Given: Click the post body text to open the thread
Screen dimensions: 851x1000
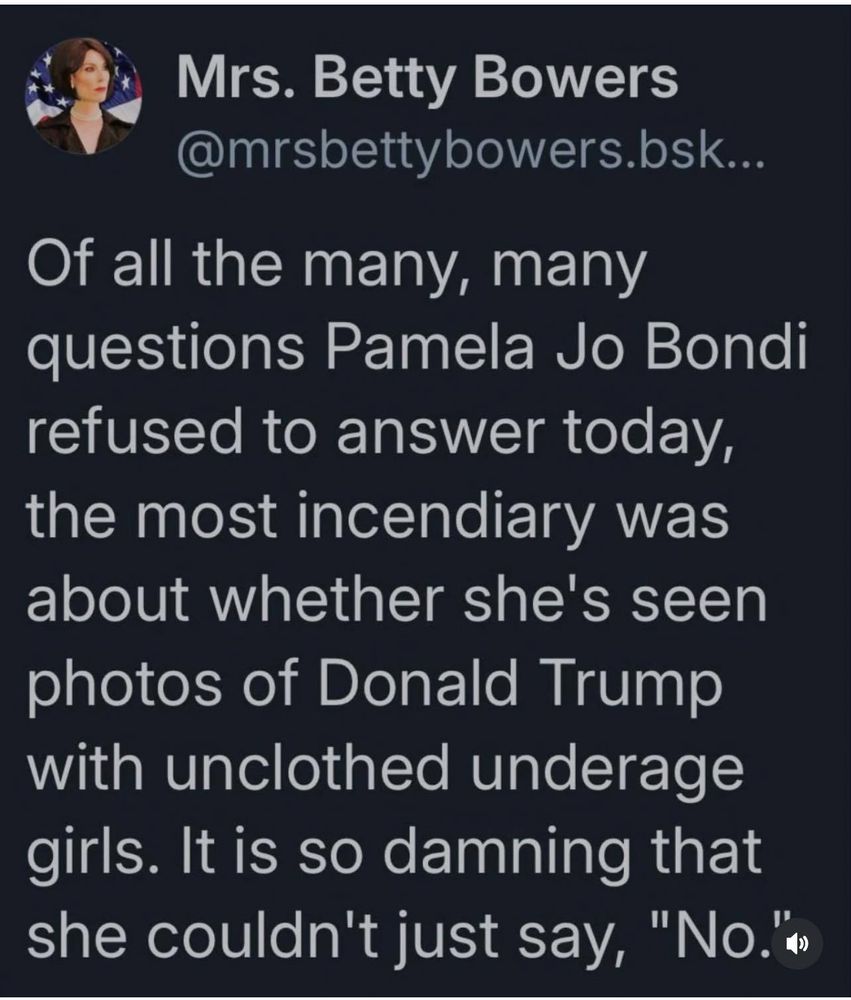Looking at the screenshot, I should 418,599.
